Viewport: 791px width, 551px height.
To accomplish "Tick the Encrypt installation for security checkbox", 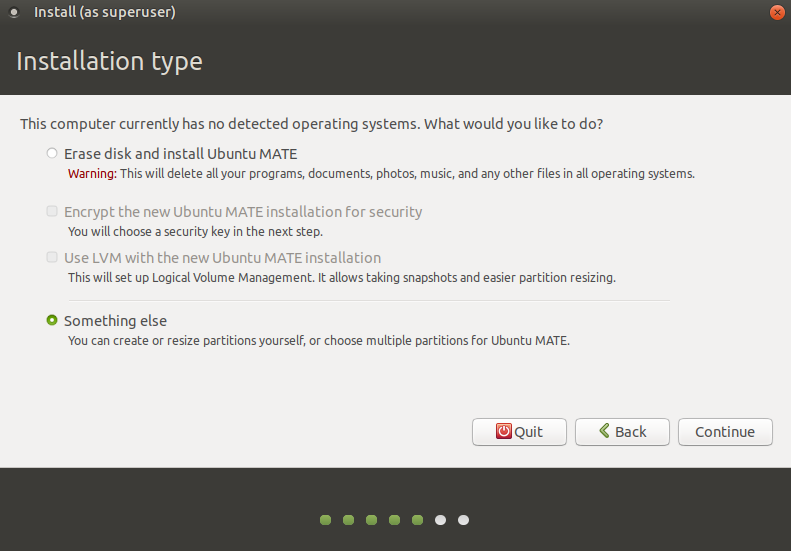I will pos(52,211).
